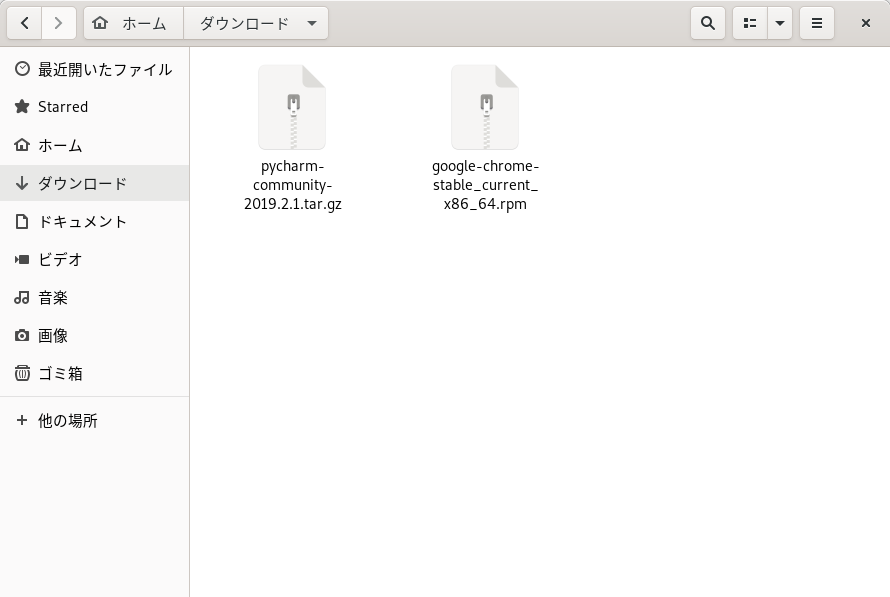Screen dimensions: 890x597
Task: Open Starred location label
Action: coord(62,107)
